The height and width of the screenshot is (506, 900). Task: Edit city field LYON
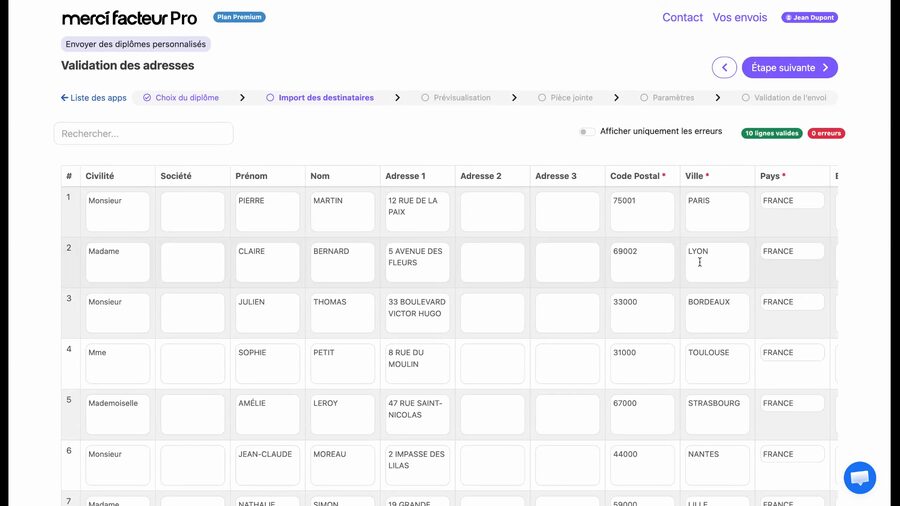pyautogui.click(x=717, y=262)
